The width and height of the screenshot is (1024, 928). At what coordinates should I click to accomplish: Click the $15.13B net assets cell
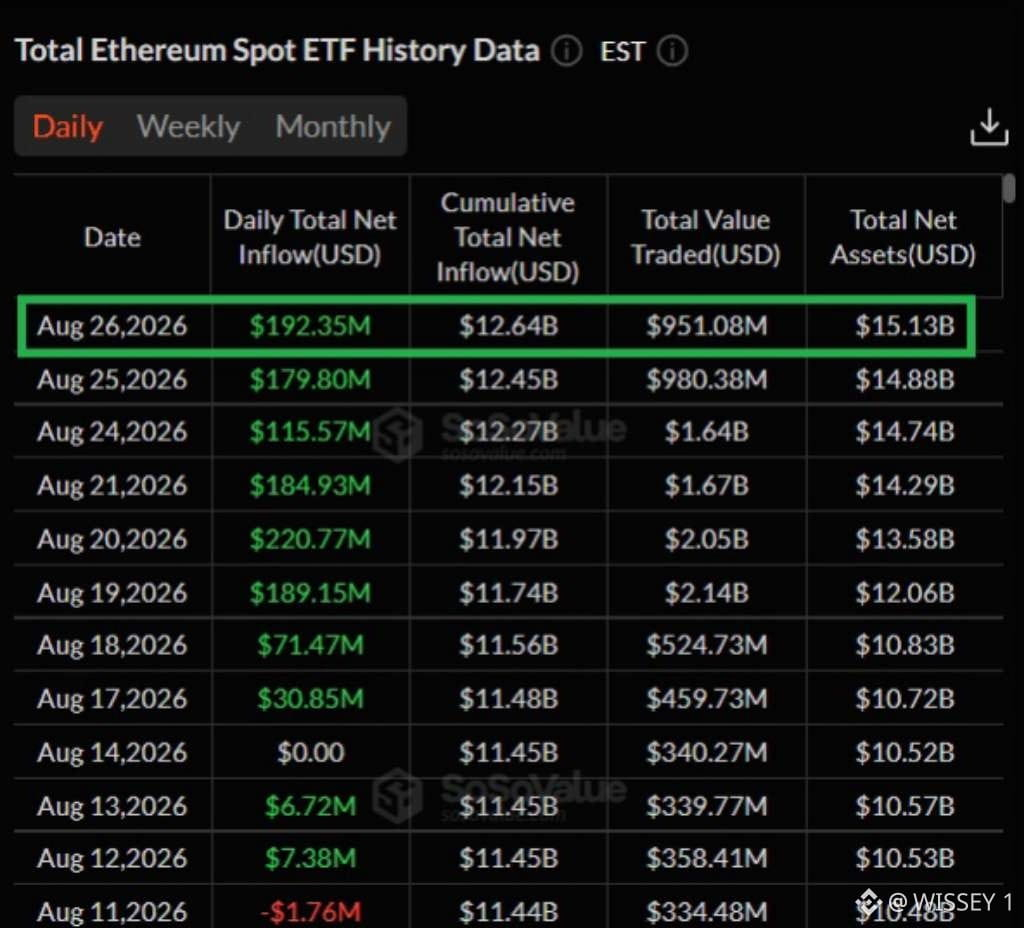point(905,326)
